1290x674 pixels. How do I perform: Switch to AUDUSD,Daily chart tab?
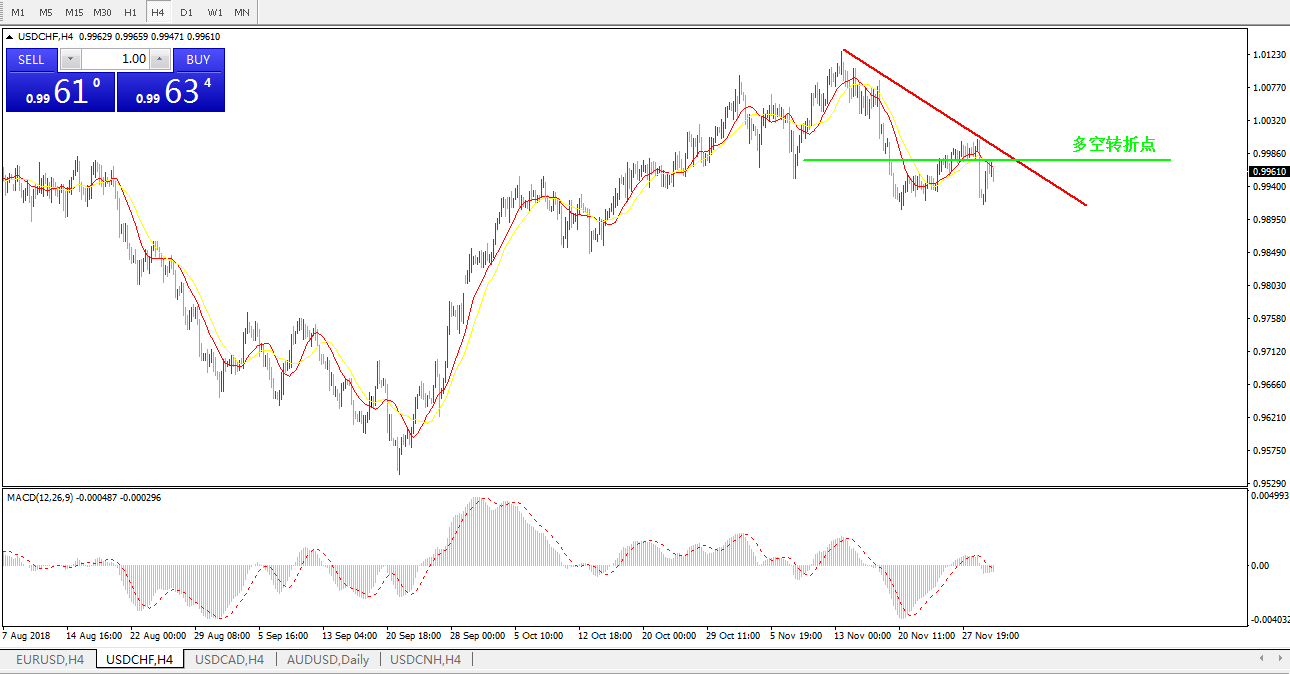click(x=328, y=659)
